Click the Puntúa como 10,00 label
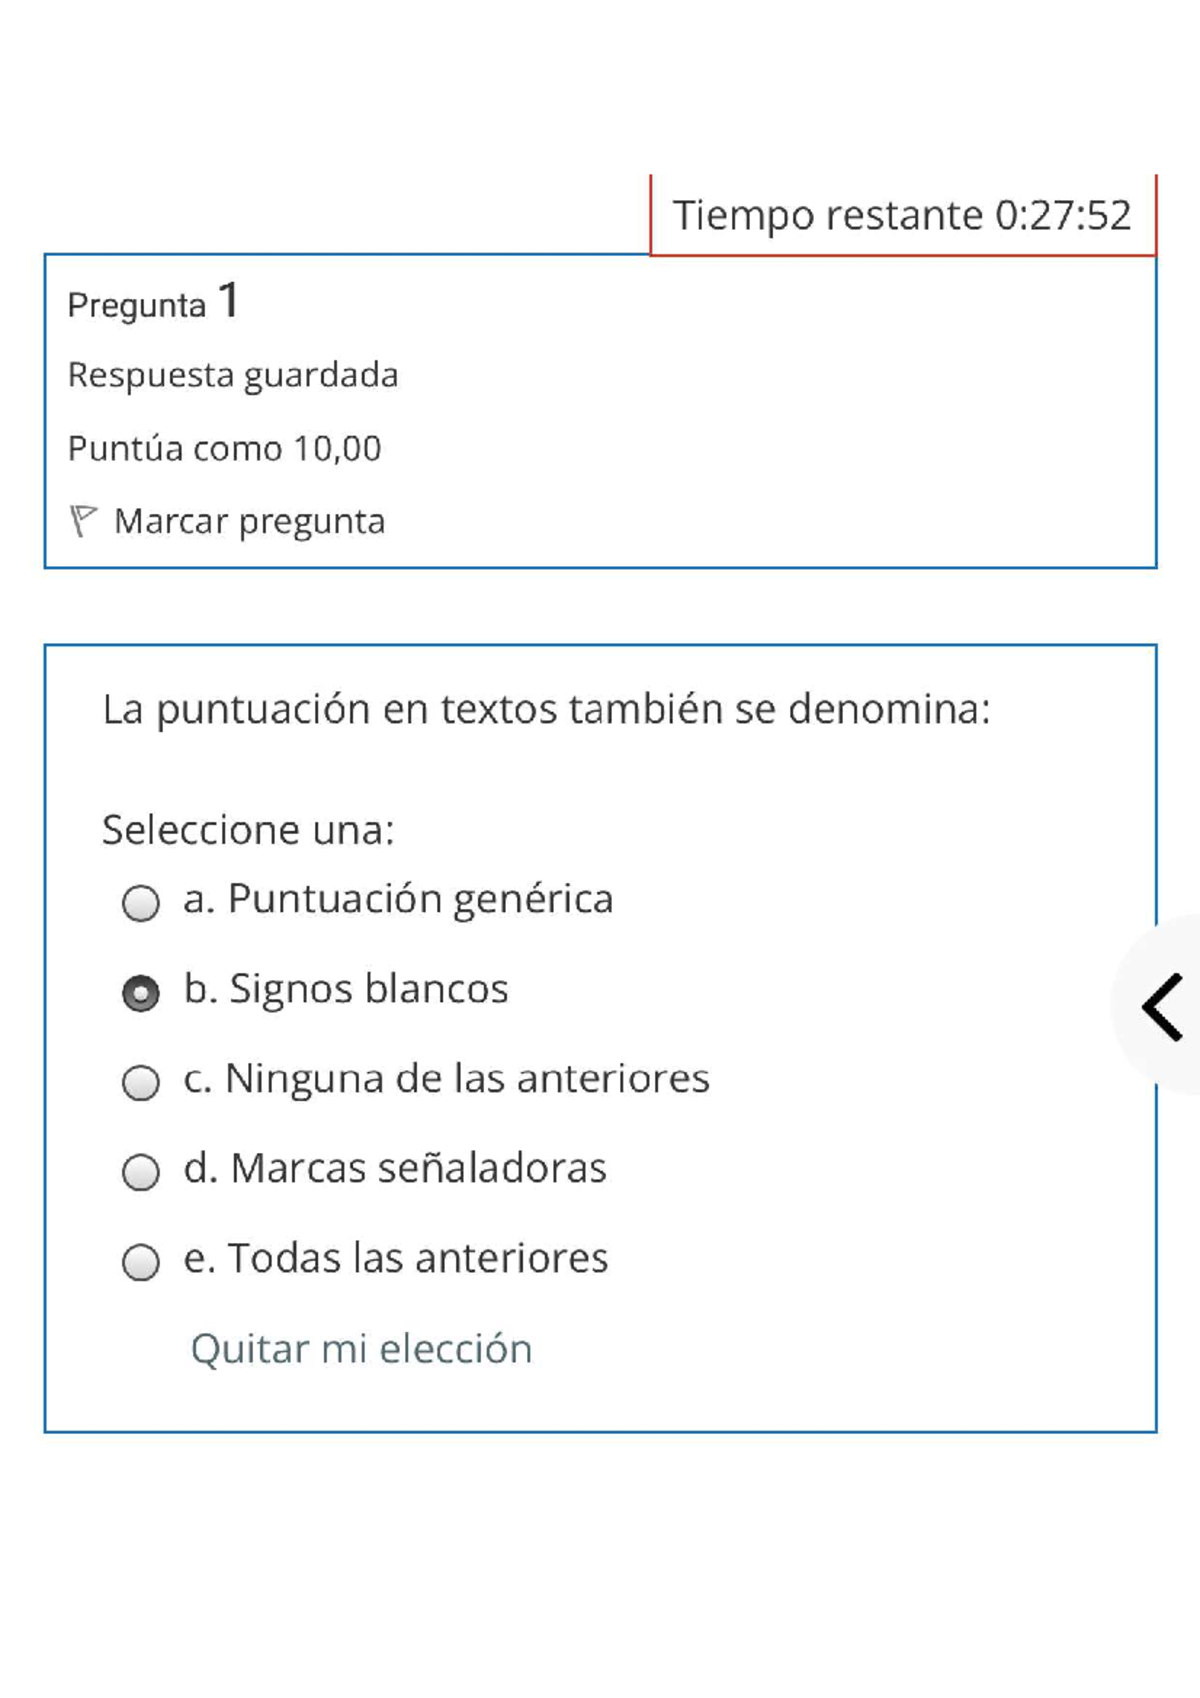The height and width of the screenshot is (1698, 1200). click(222, 448)
